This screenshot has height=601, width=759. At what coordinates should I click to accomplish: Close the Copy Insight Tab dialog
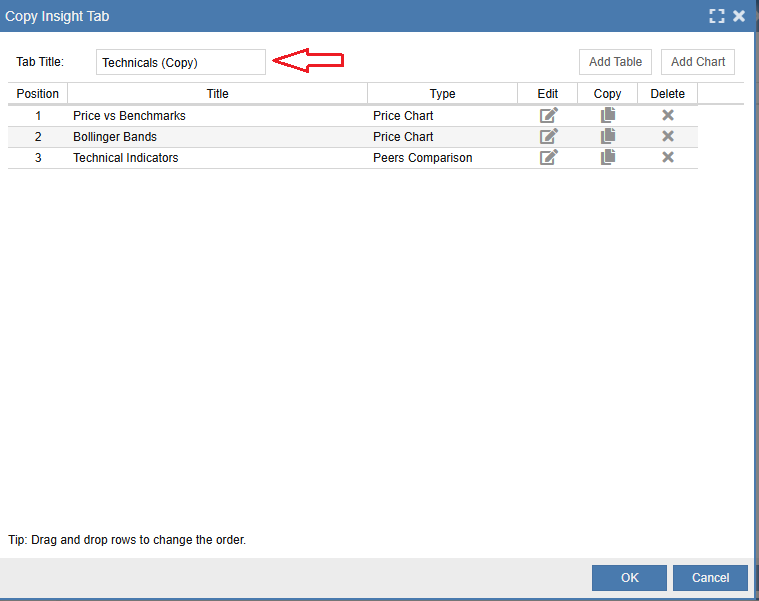pyautogui.click(x=739, y=16)
